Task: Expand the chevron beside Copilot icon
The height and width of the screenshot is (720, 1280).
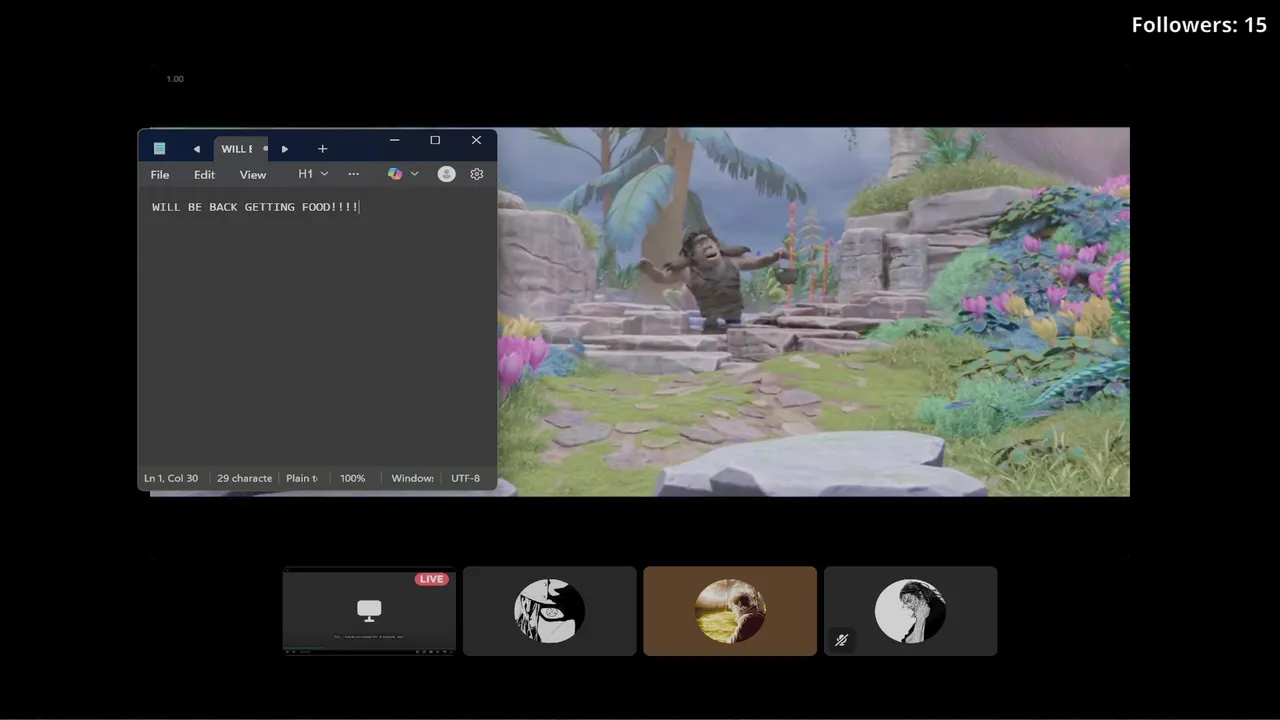Action: pos(414,174)
